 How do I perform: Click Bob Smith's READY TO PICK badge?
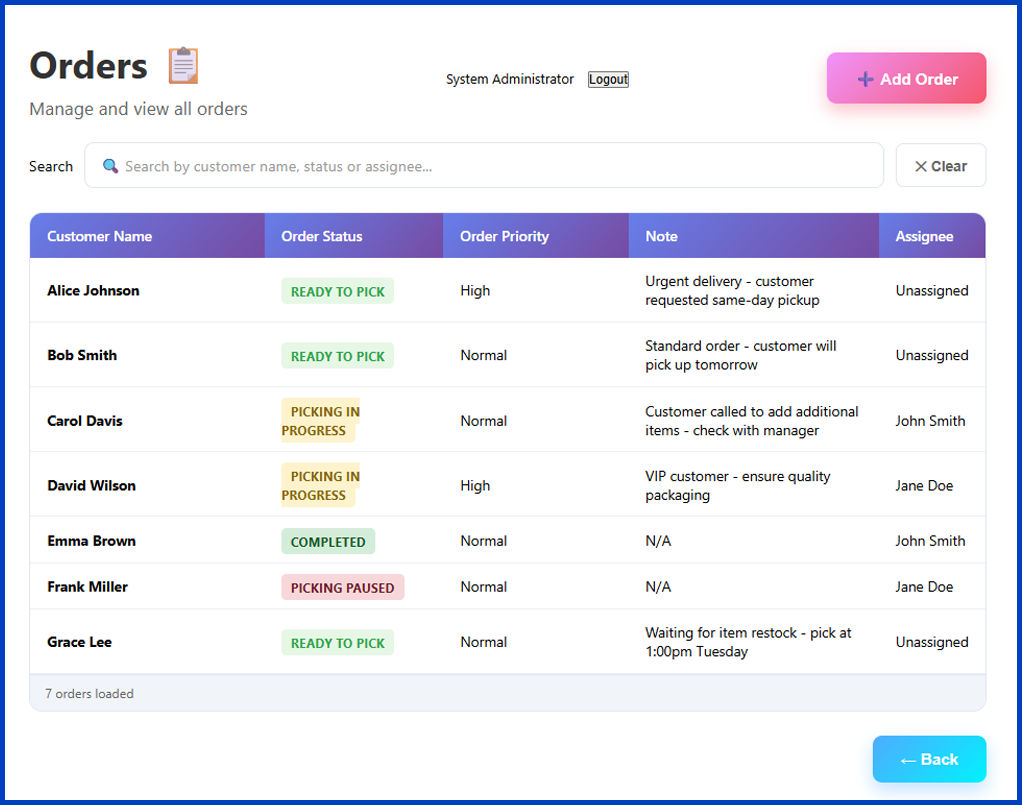[338, 356]
